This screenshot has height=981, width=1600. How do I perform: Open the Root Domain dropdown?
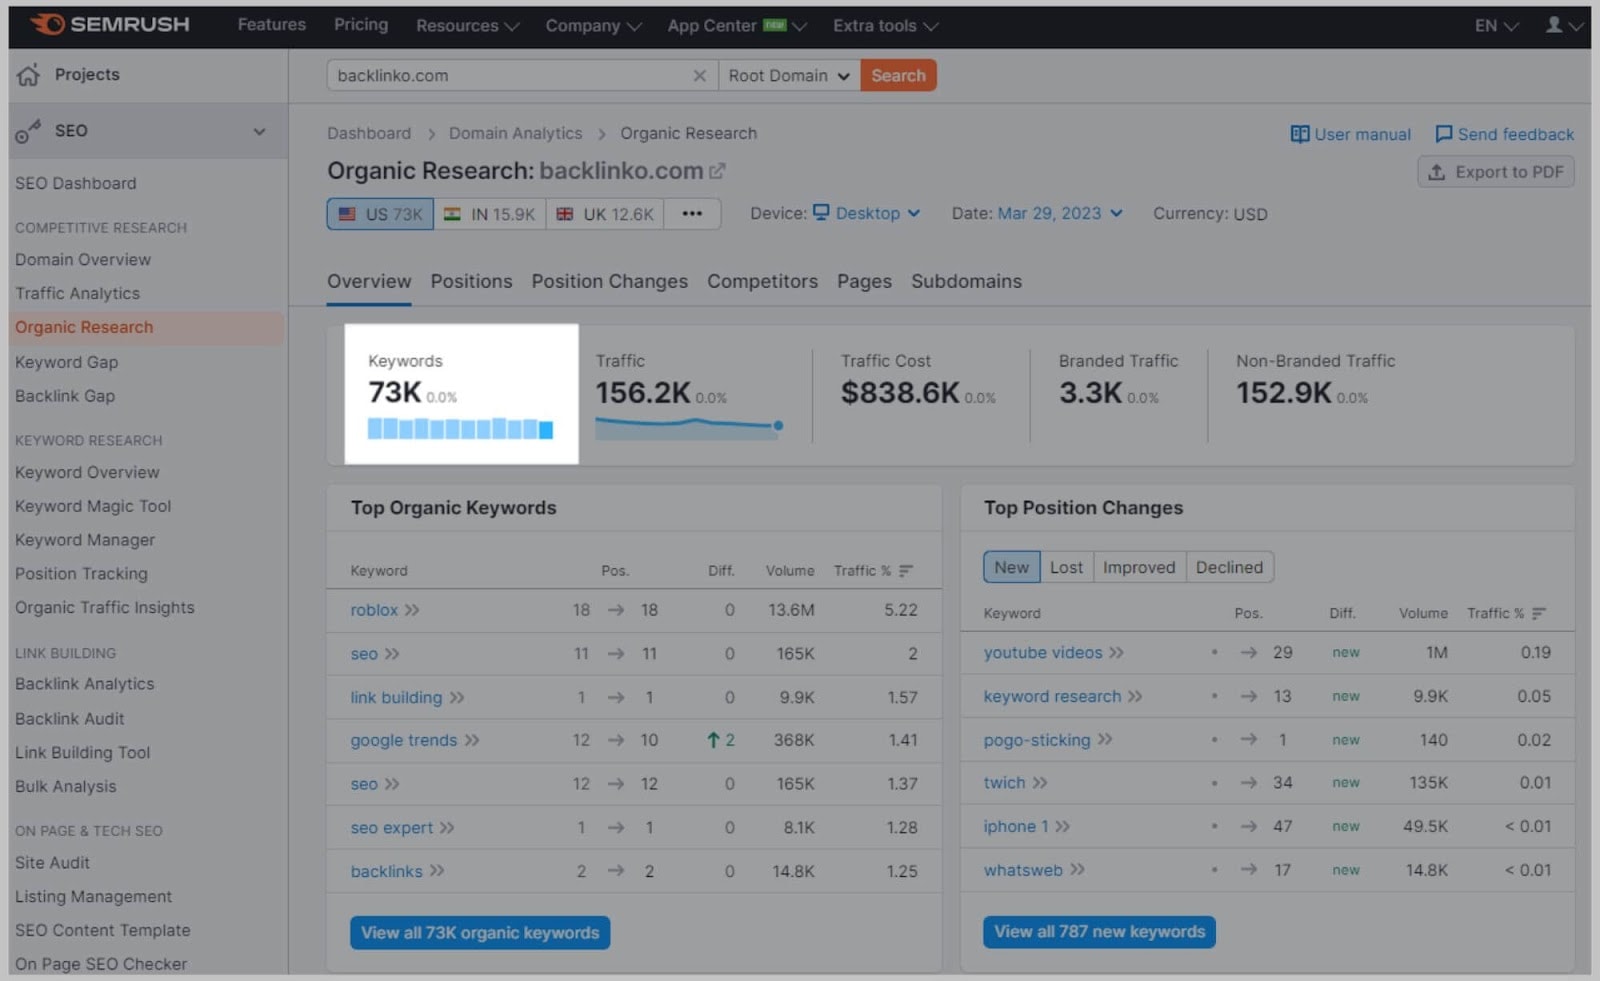[789, 76]
